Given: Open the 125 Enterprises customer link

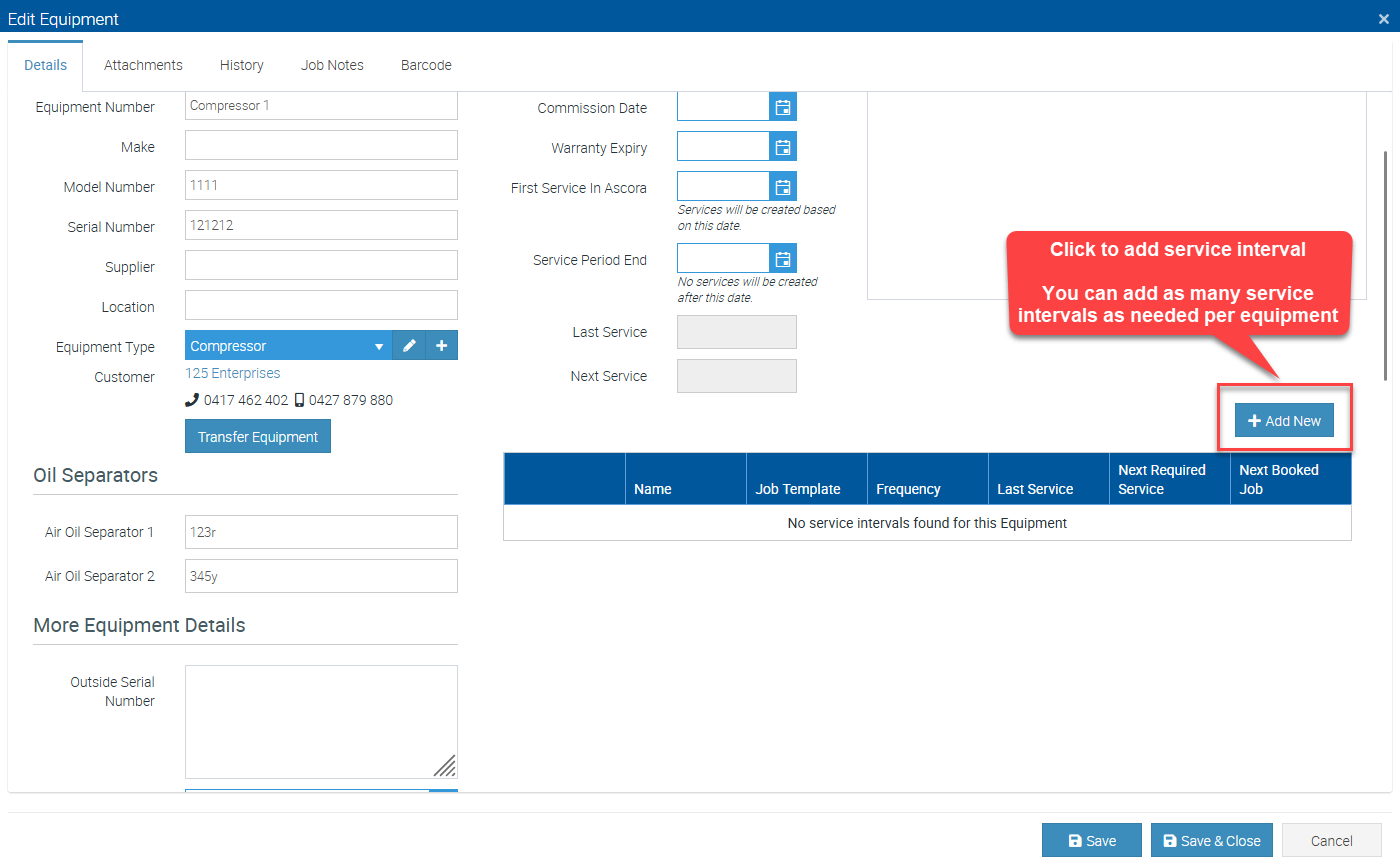Looking at the screenshot, I should [233, 373].
